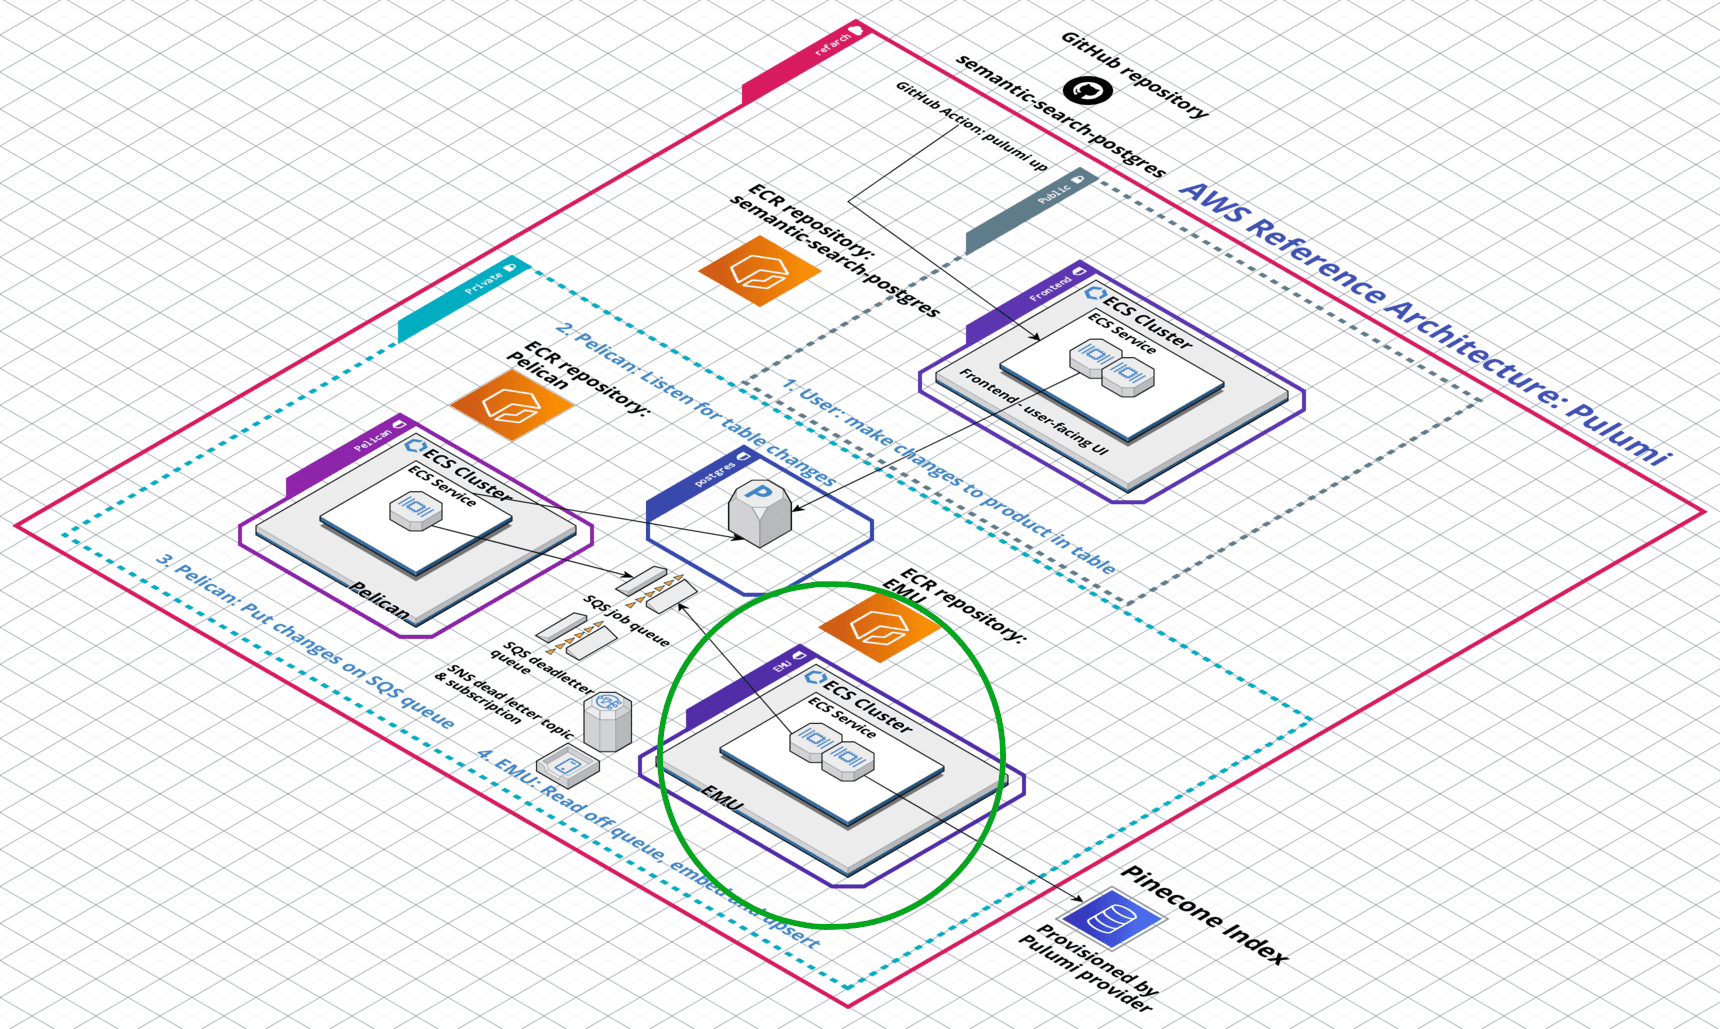Click the Pelican cluster group tag
1720x1029 pixels.
pyautogui.click(x=372, y=437)
